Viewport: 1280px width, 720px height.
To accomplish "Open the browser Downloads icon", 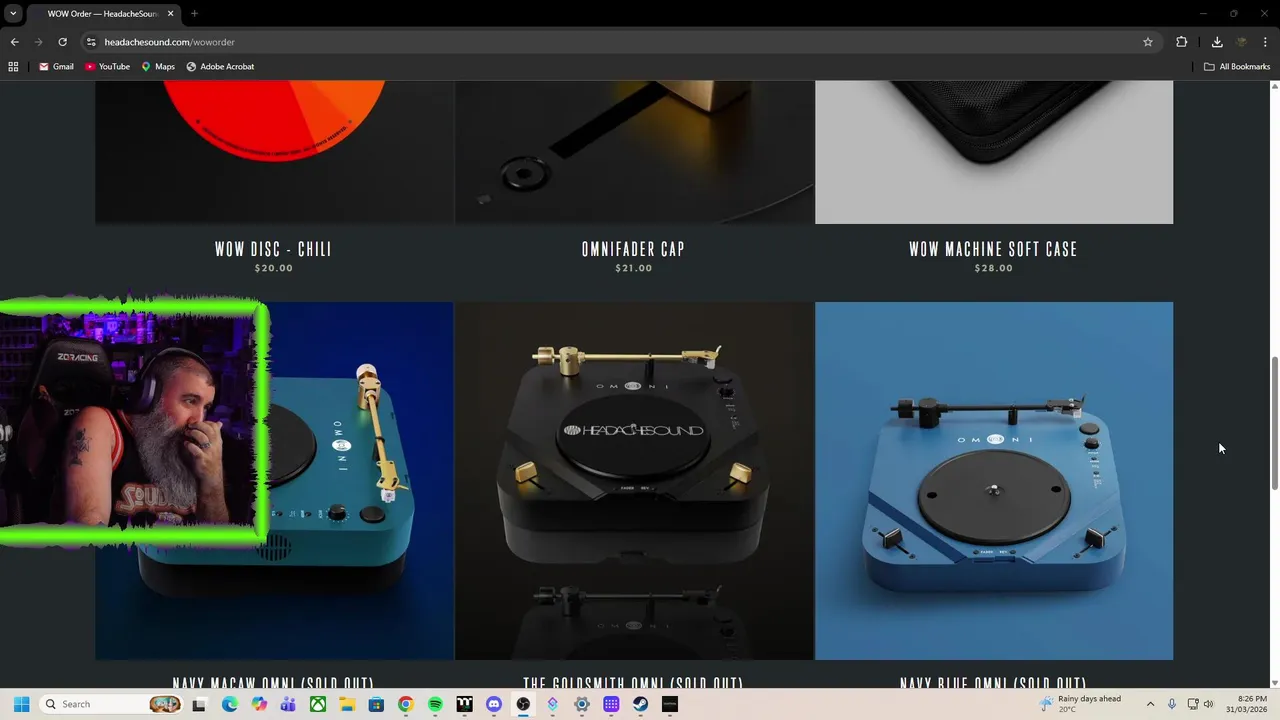I will (1217, 42).
